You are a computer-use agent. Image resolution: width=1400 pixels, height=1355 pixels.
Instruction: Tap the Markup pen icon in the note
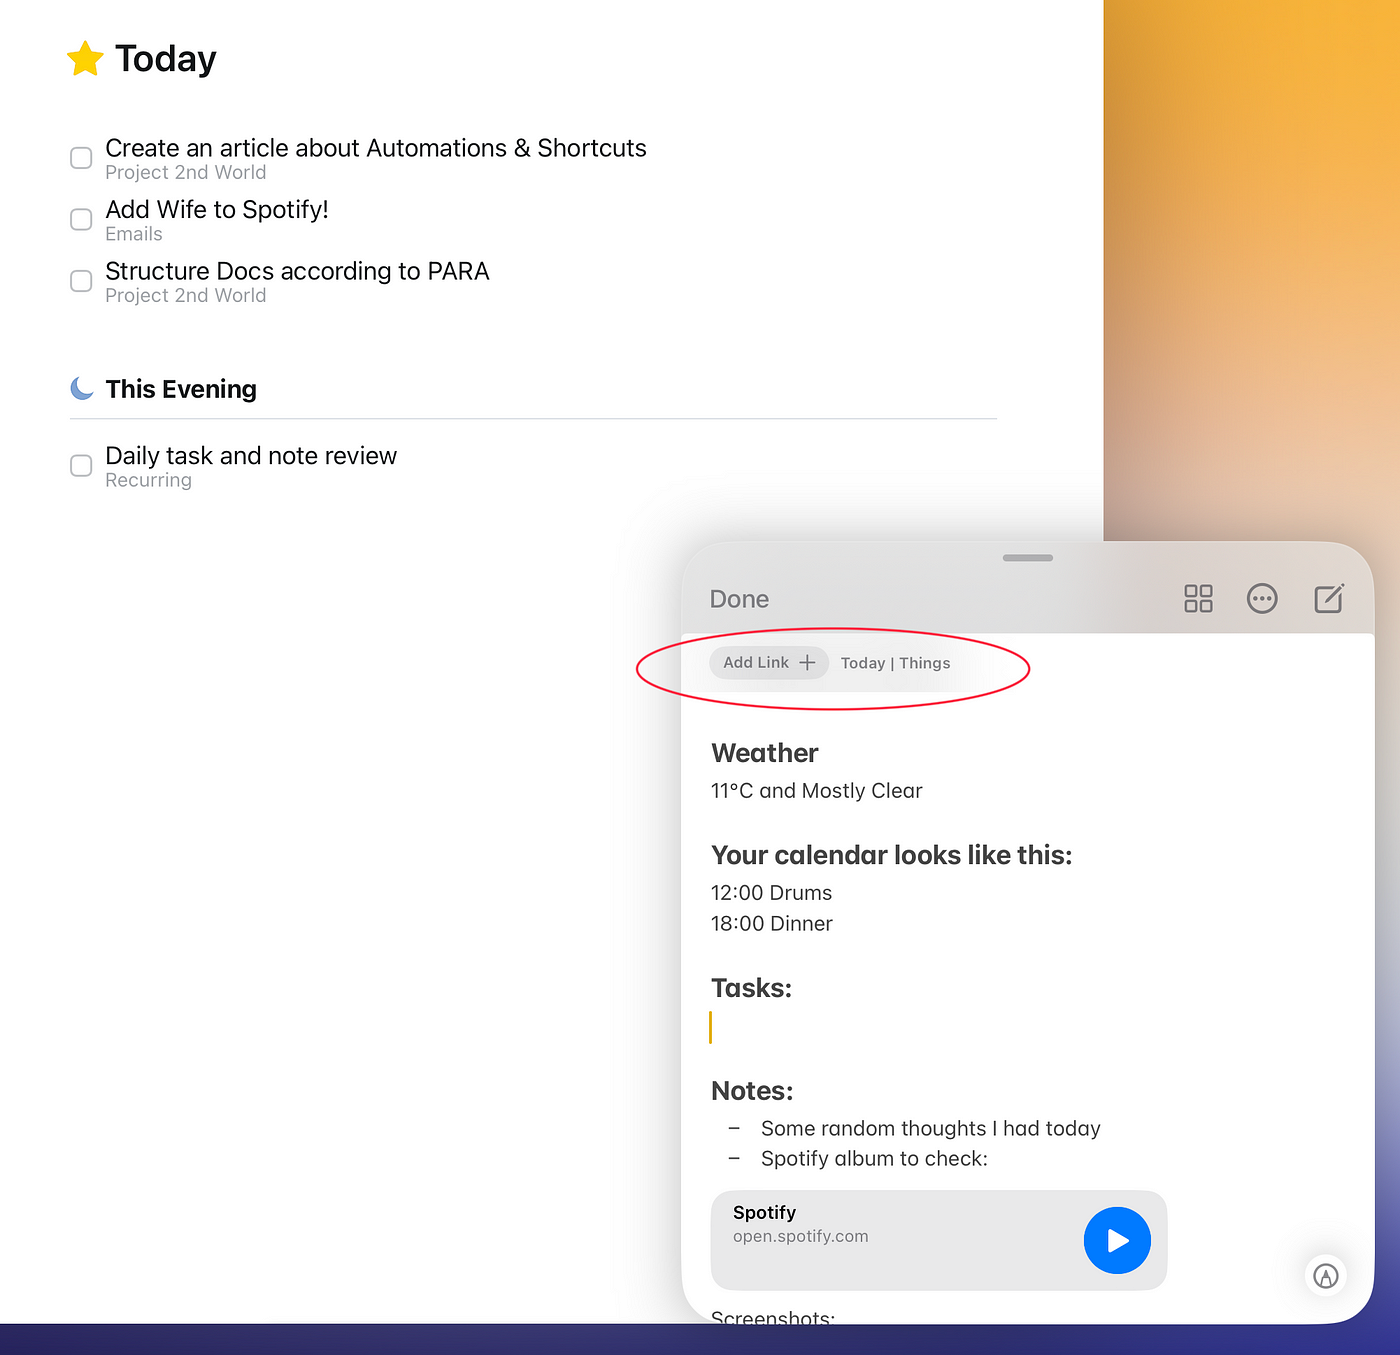click(x=1326, y=1276)
